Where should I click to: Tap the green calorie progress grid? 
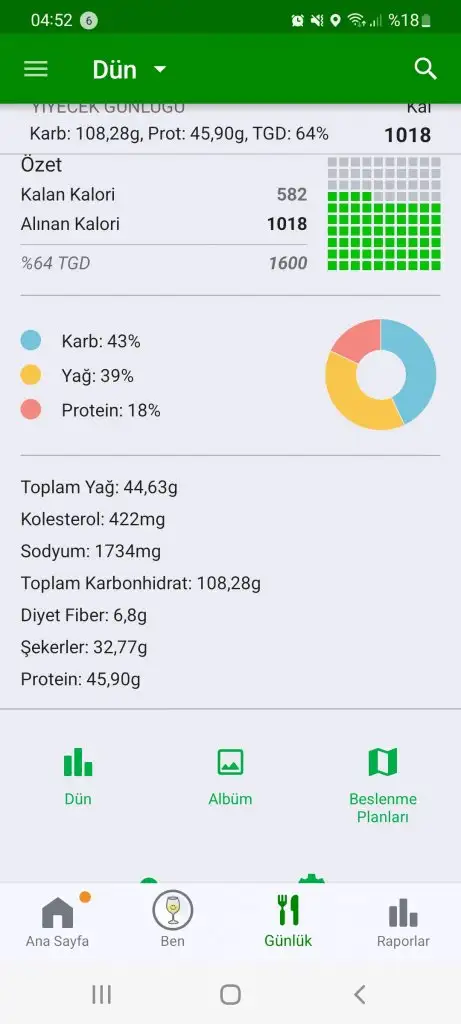(x=384, y=214)
